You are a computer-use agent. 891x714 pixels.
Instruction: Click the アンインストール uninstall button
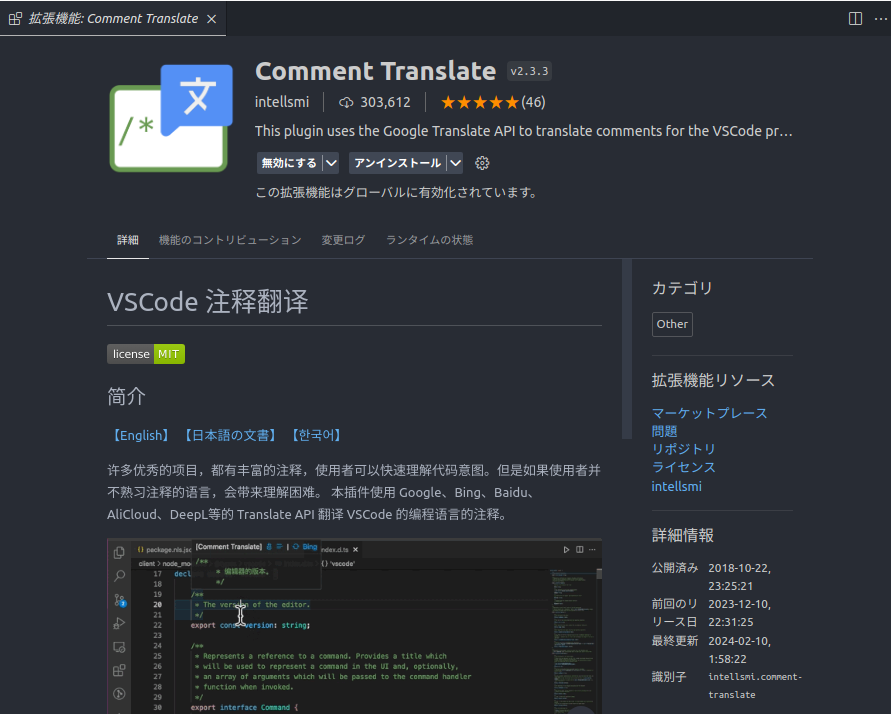(397, 163)
